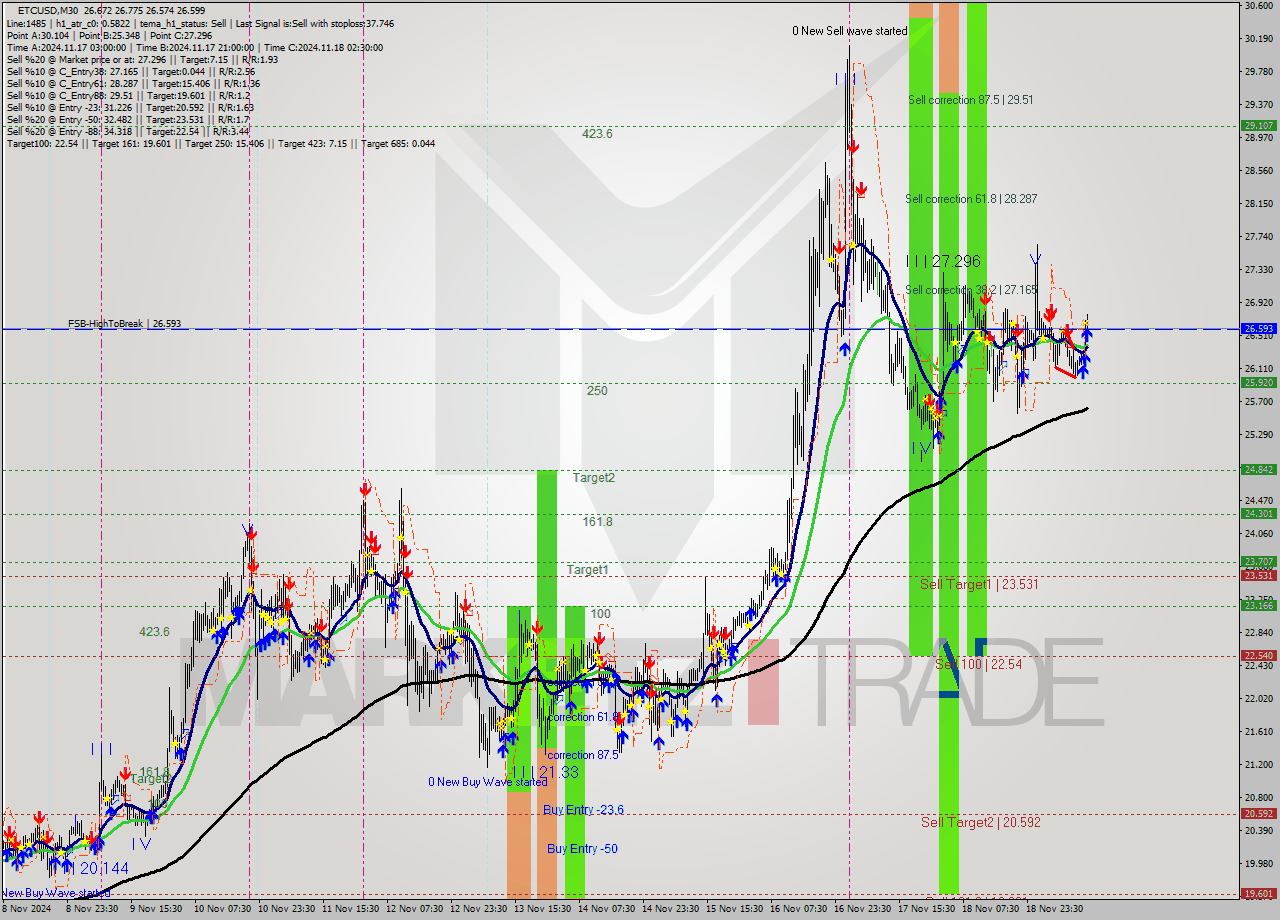Screen dimensions: 1280x920
Task: Click the 'I I I 27.296' wave label
Action: coord(943,261)
